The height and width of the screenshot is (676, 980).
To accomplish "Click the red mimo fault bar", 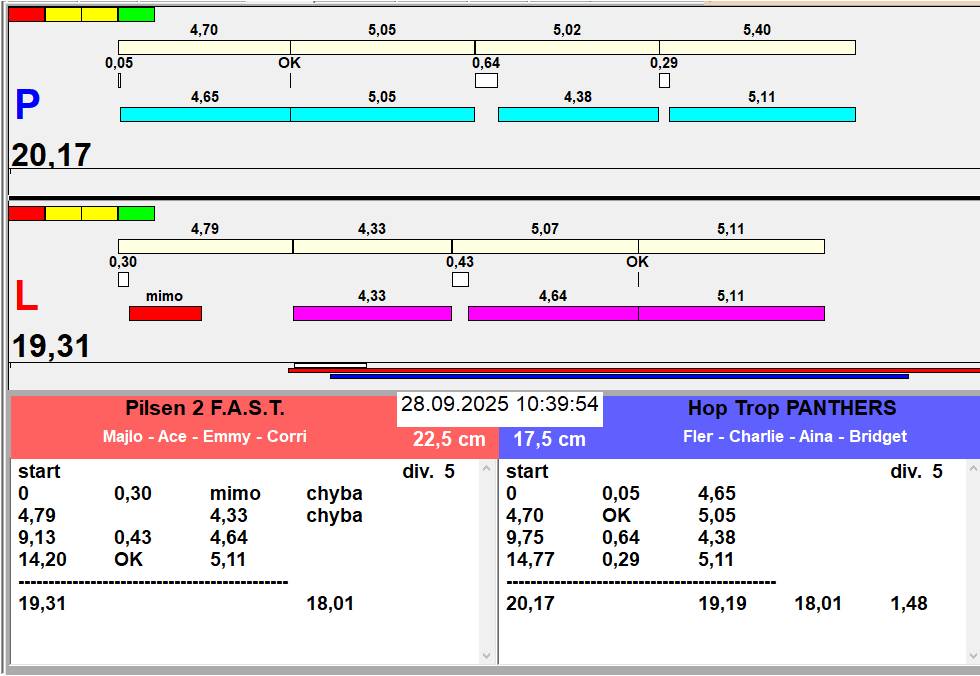I will [166, 314].
